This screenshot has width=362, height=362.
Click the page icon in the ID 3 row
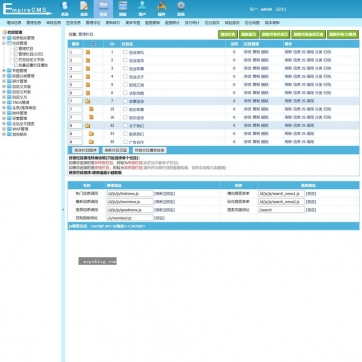88,68
